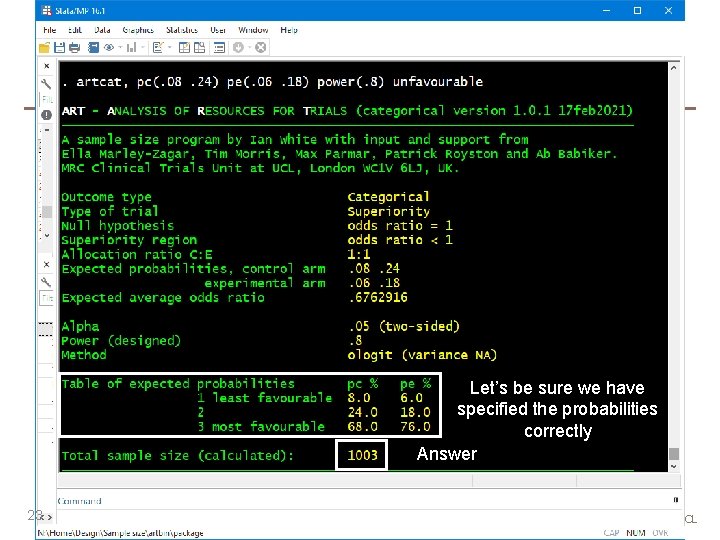The width and height of the screenshot is (720, 540).
Task: Click the lower-left panel wrench icon
Action: coord(46,282)
